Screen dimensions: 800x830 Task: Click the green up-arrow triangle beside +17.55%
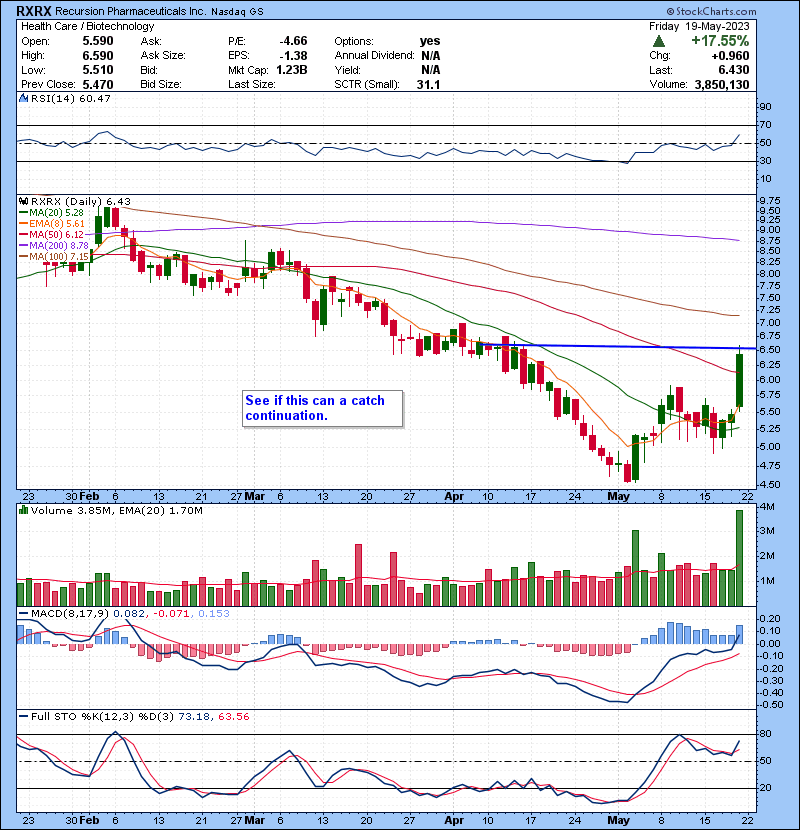pos(659,41)
